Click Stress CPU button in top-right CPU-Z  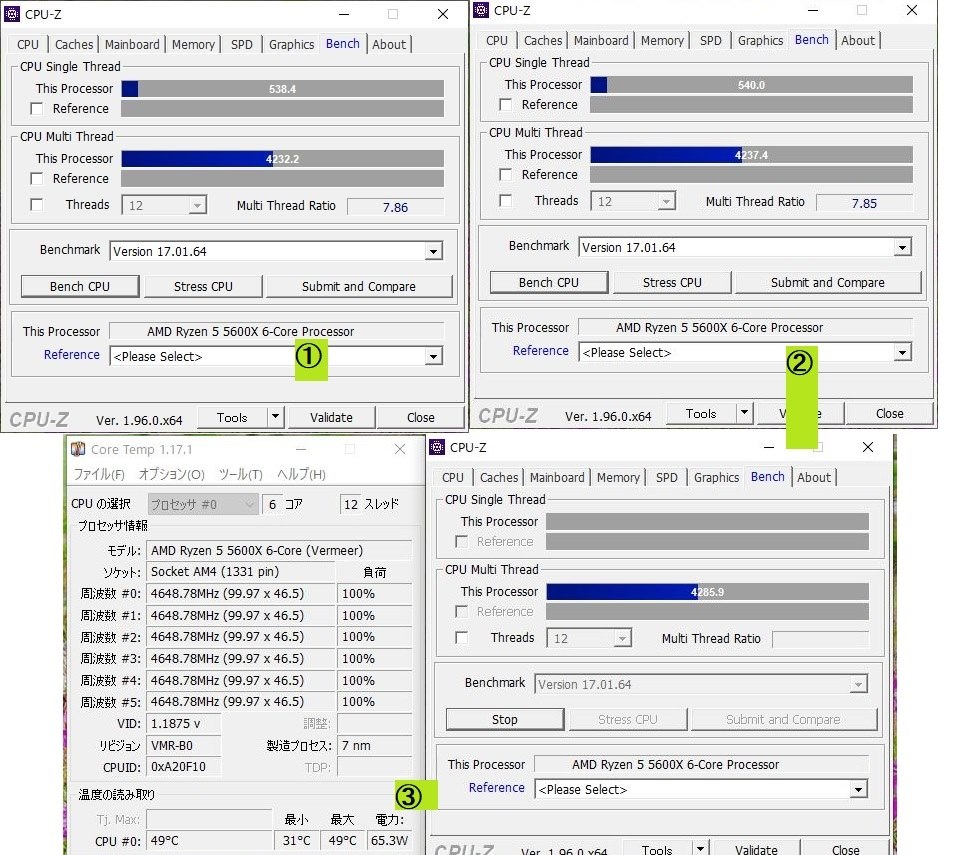(x=672, y=283)
